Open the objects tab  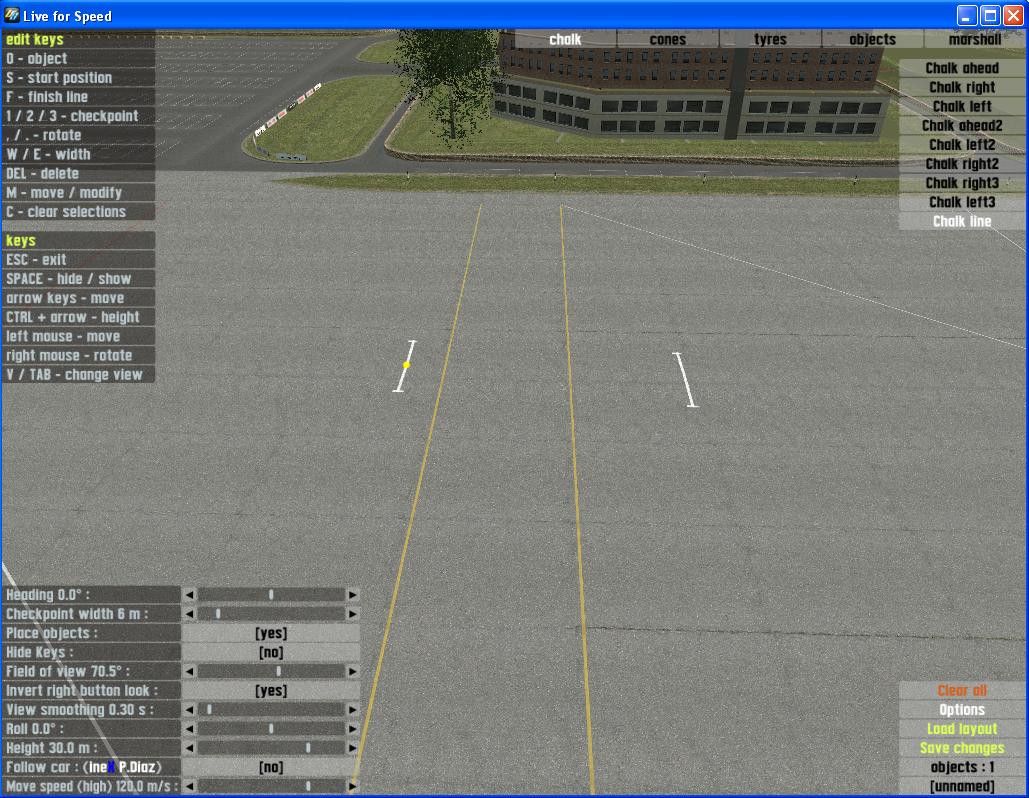tap(872, 39)
